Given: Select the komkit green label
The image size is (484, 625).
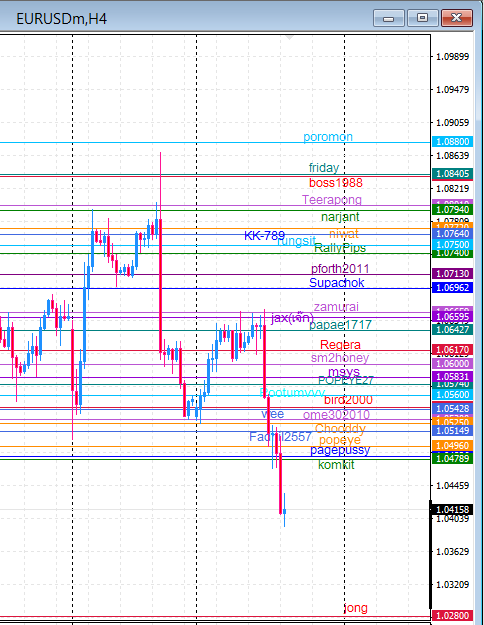Looking at the screenshot, I should (x=336, y=465).
